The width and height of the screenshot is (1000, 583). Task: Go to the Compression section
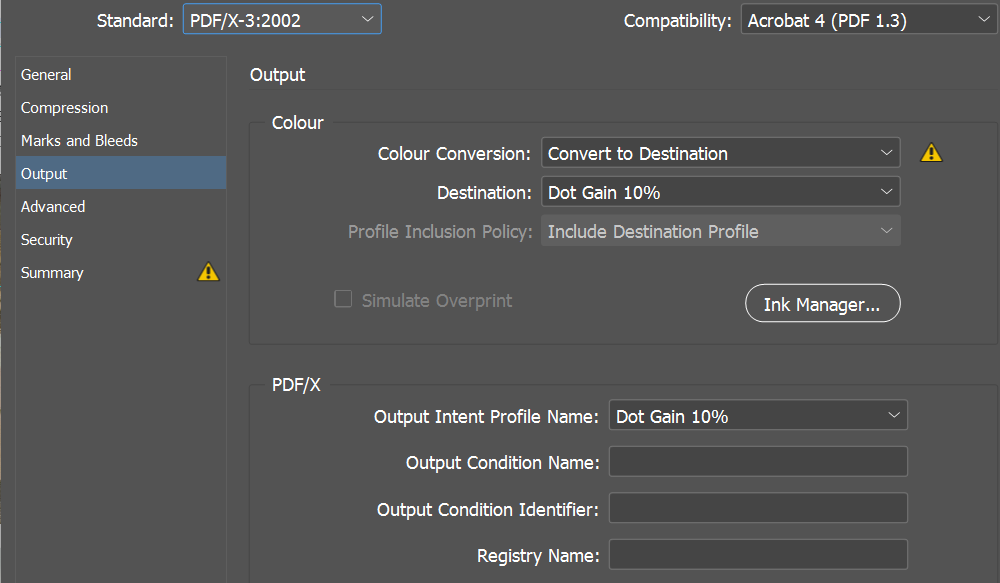[x=64, y=108]
